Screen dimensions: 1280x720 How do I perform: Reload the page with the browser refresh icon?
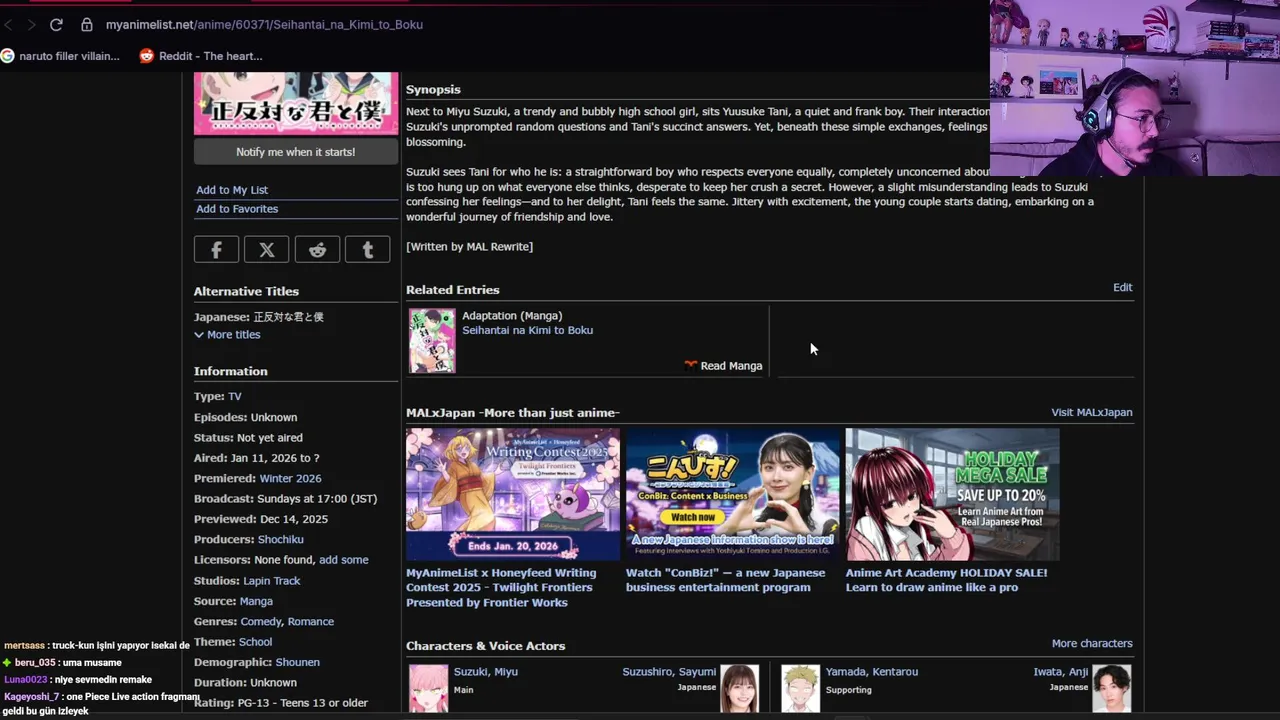pos(56,24)
